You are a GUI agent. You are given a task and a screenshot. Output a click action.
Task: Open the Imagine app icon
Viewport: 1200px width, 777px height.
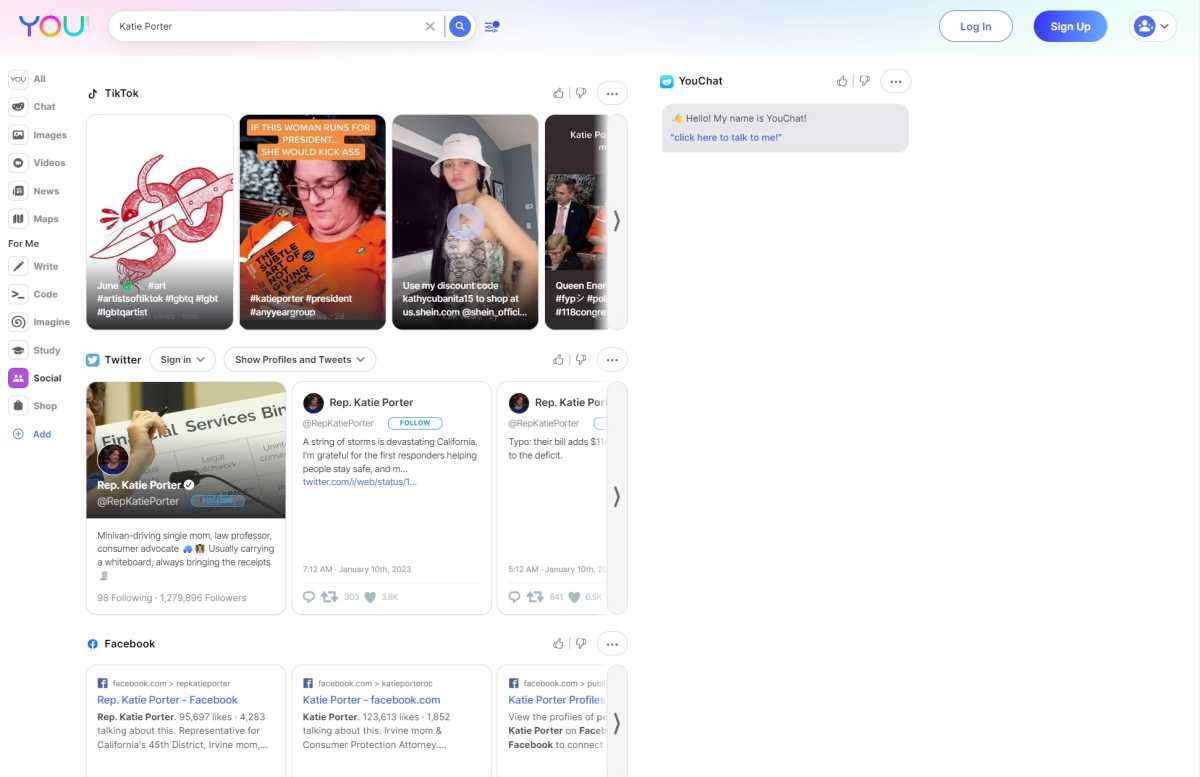click(18, 322)
